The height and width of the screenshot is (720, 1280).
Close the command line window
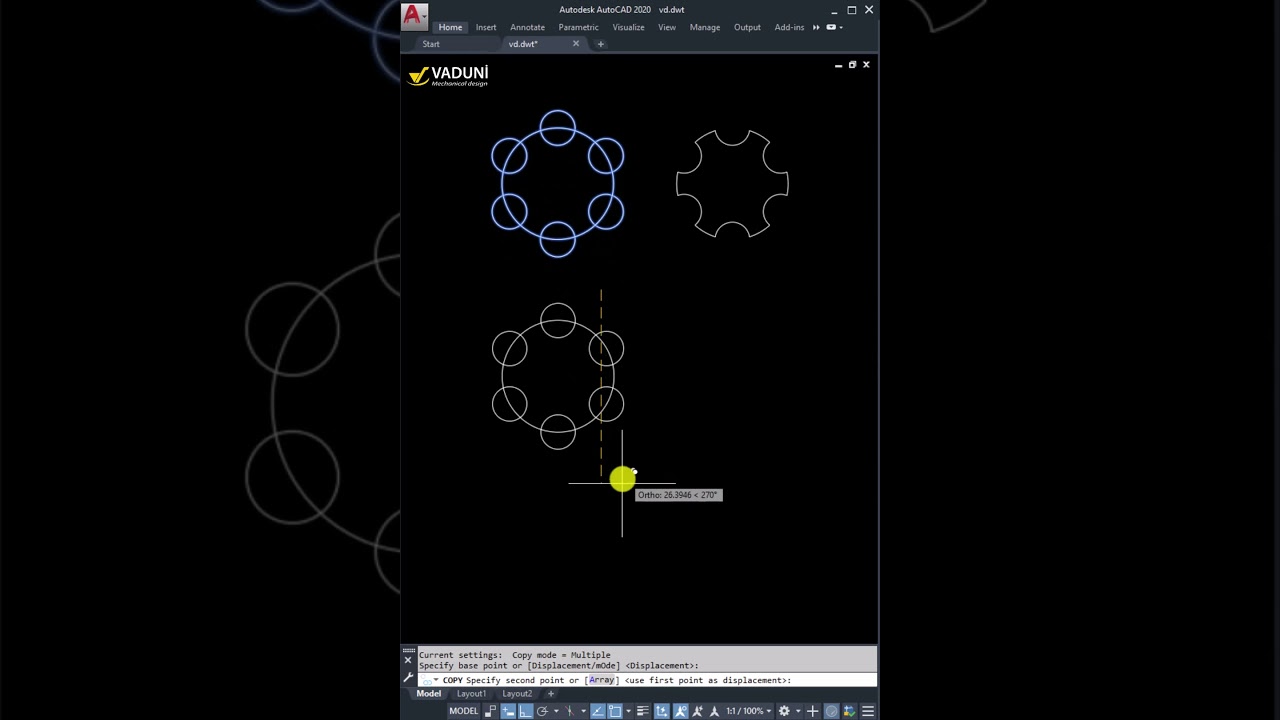click(408, 661)
